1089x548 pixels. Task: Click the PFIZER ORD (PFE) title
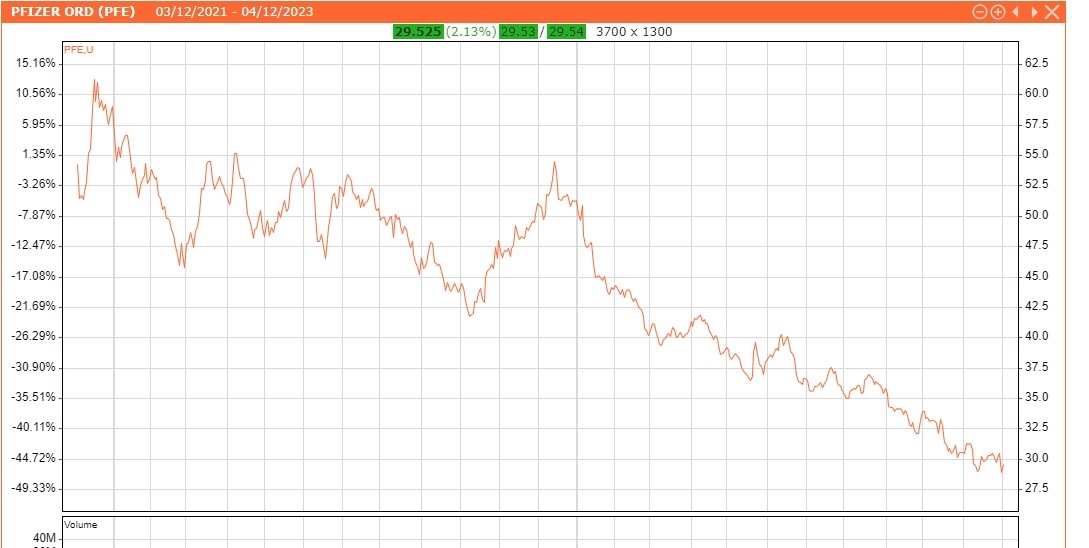point(73,12)
